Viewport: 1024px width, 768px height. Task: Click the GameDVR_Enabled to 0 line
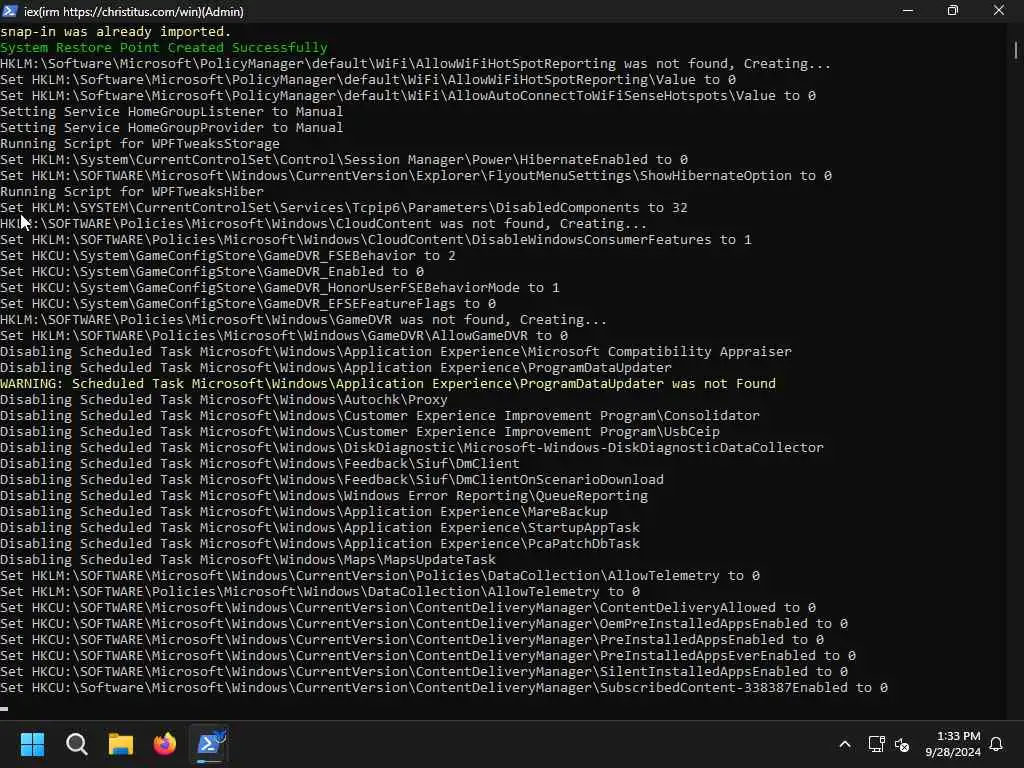[x=212, y=272]
